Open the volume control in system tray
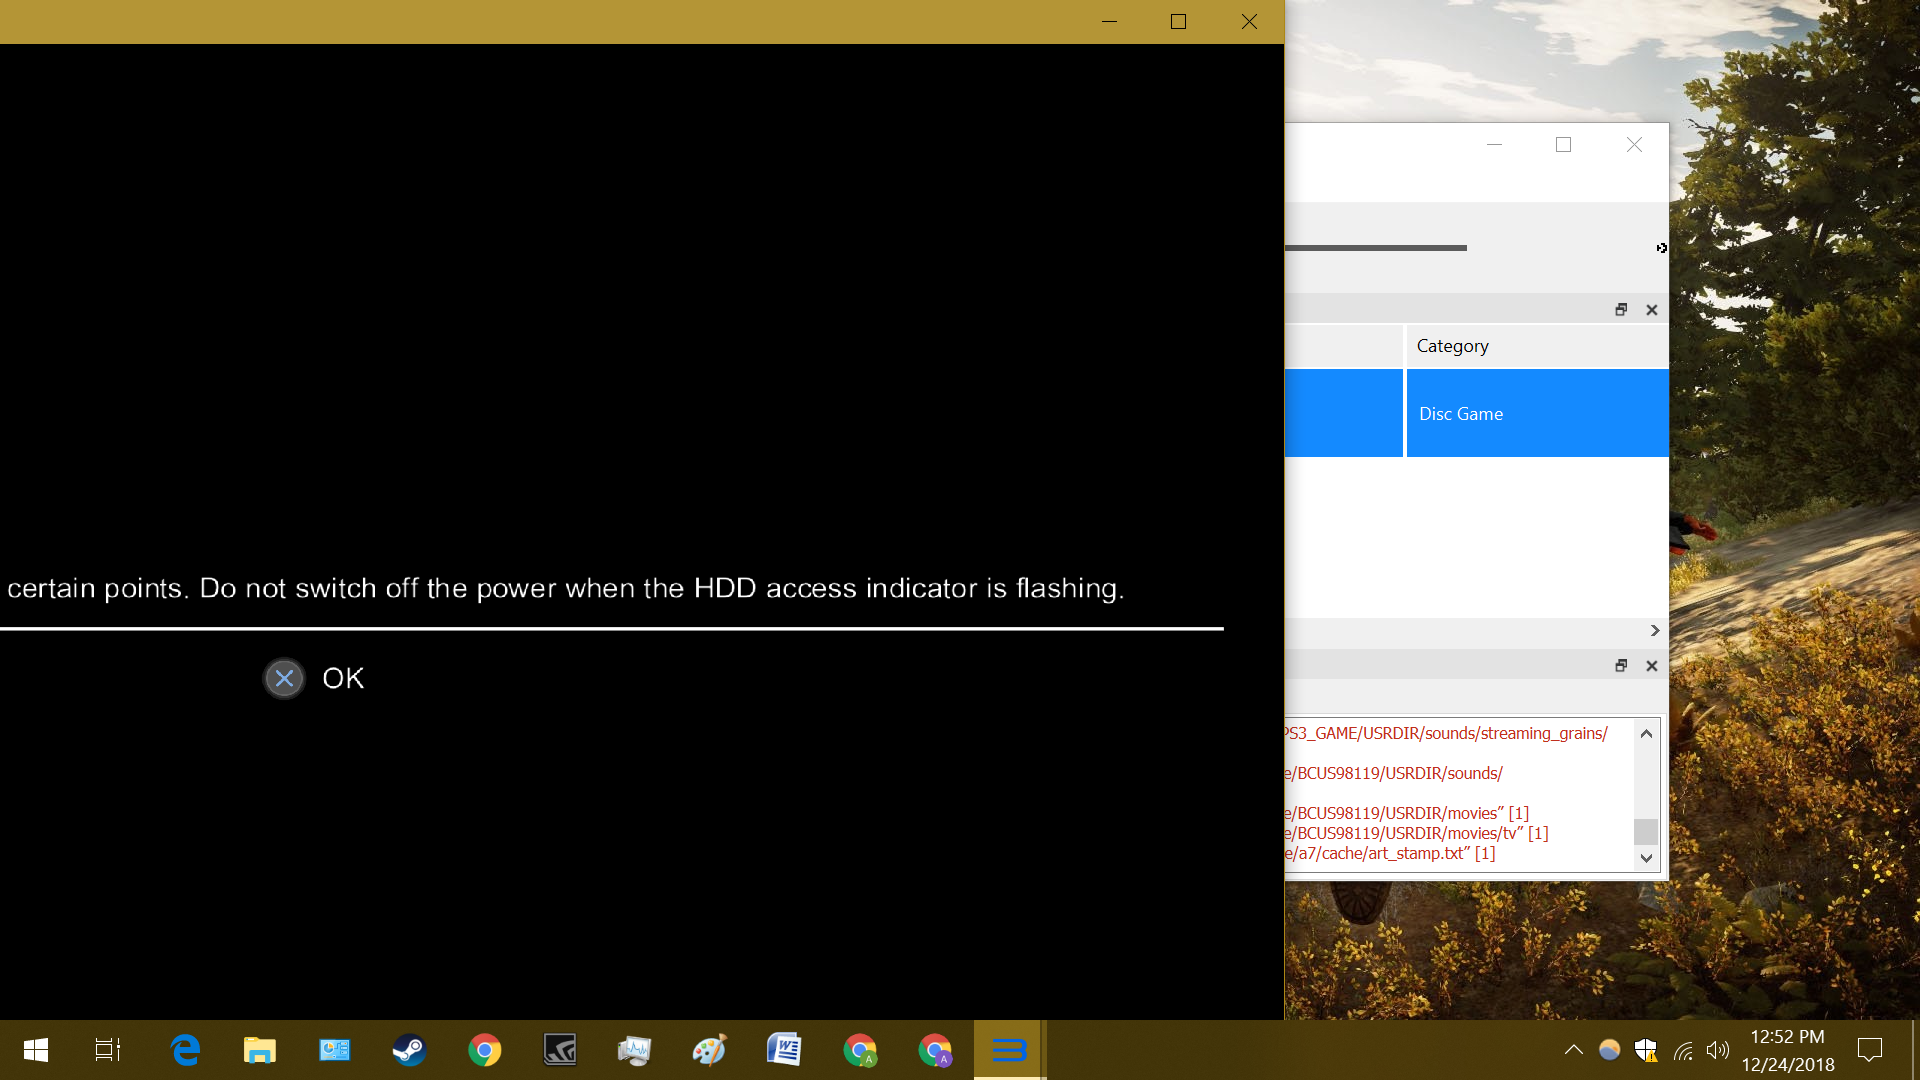Image resolution: width=1920 pixels, height=1080 pixels. [1719, 1050]
